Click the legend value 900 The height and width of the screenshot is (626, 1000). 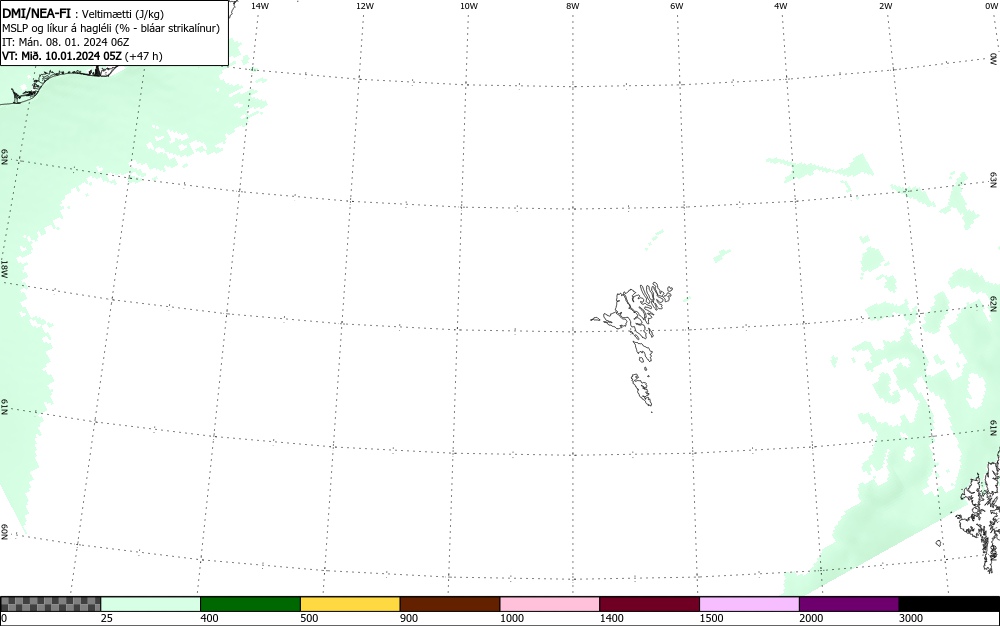coord(409,618)
